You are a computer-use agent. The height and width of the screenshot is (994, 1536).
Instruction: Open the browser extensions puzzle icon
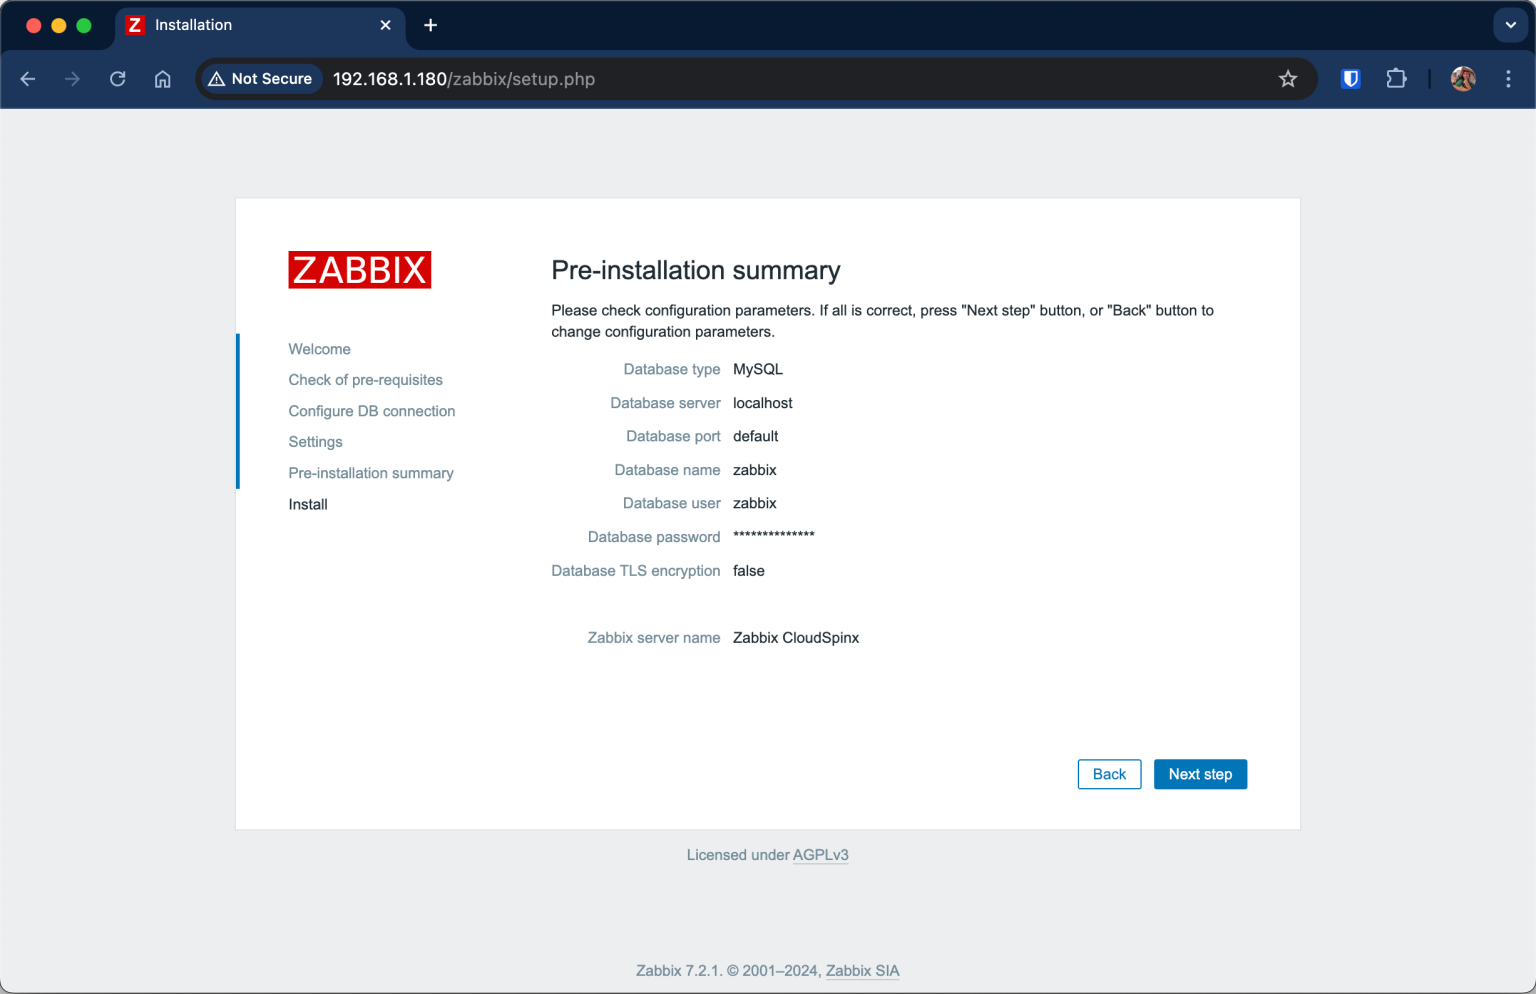pos(1396,78)
